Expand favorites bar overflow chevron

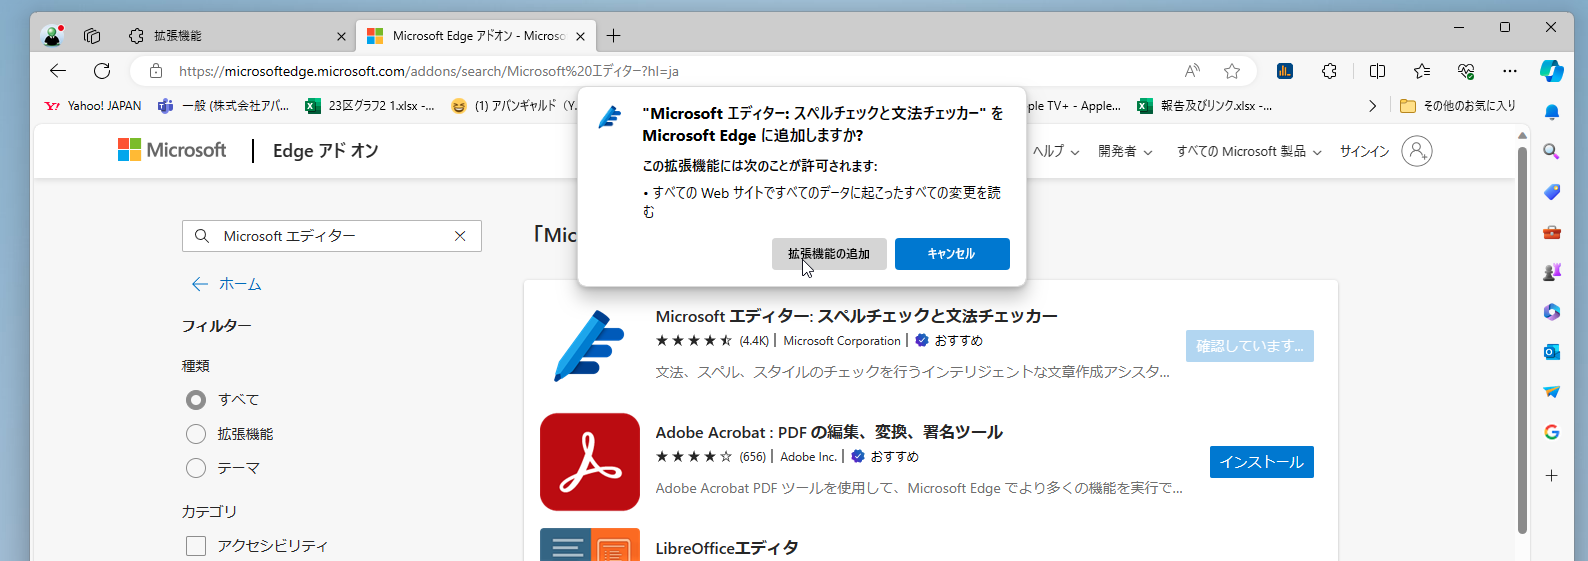click(x=1372, y=106)
